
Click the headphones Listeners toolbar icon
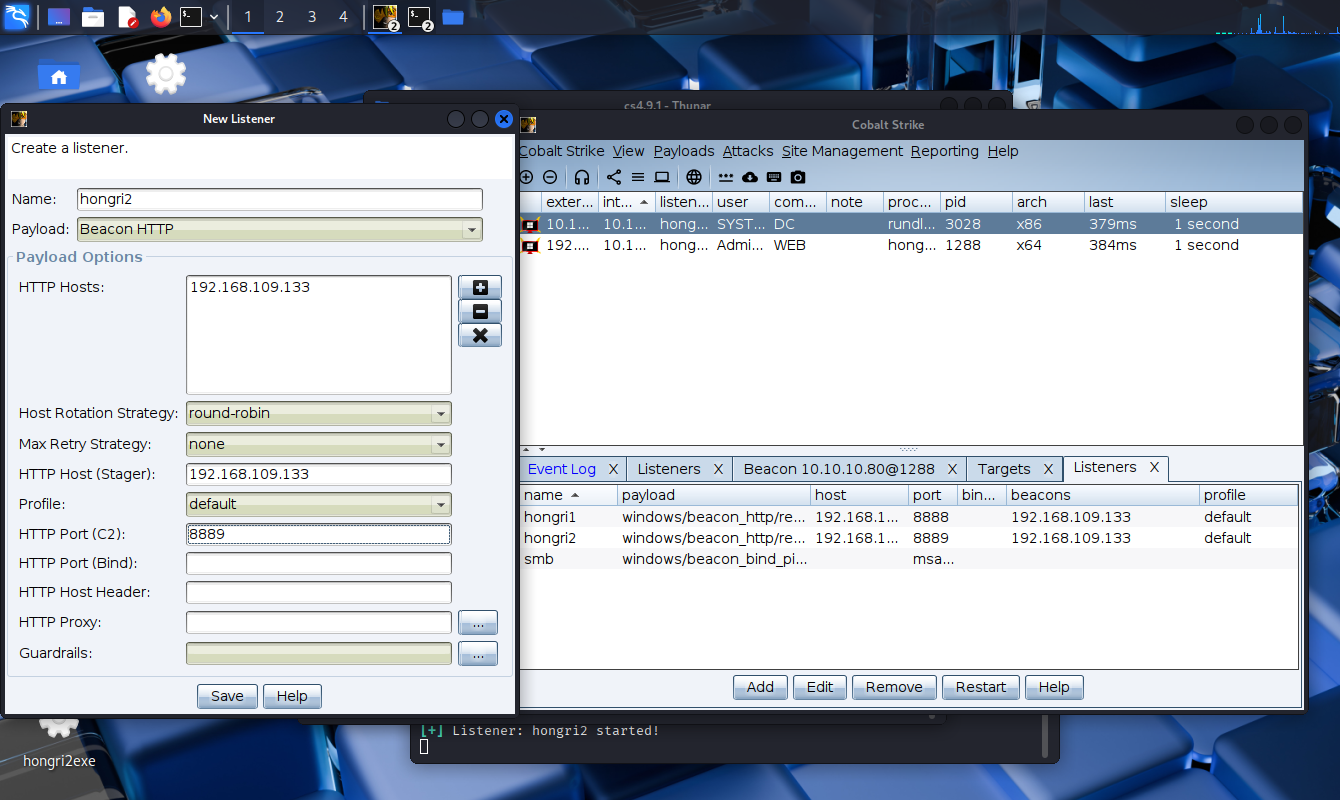[582, 177]
